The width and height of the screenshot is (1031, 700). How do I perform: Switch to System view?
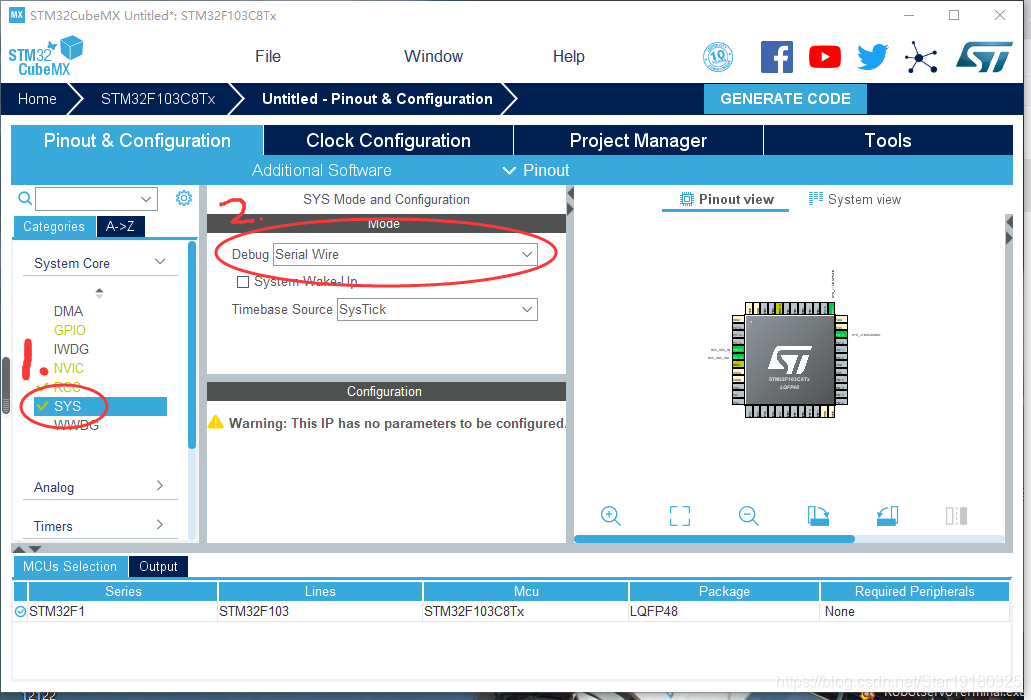tap(855, 199)
